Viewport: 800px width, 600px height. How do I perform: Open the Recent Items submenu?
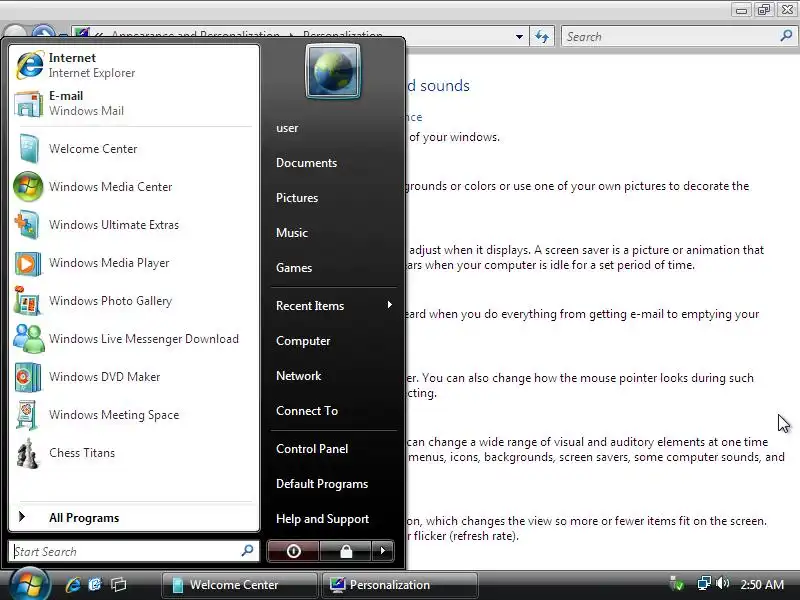point(334,306)
